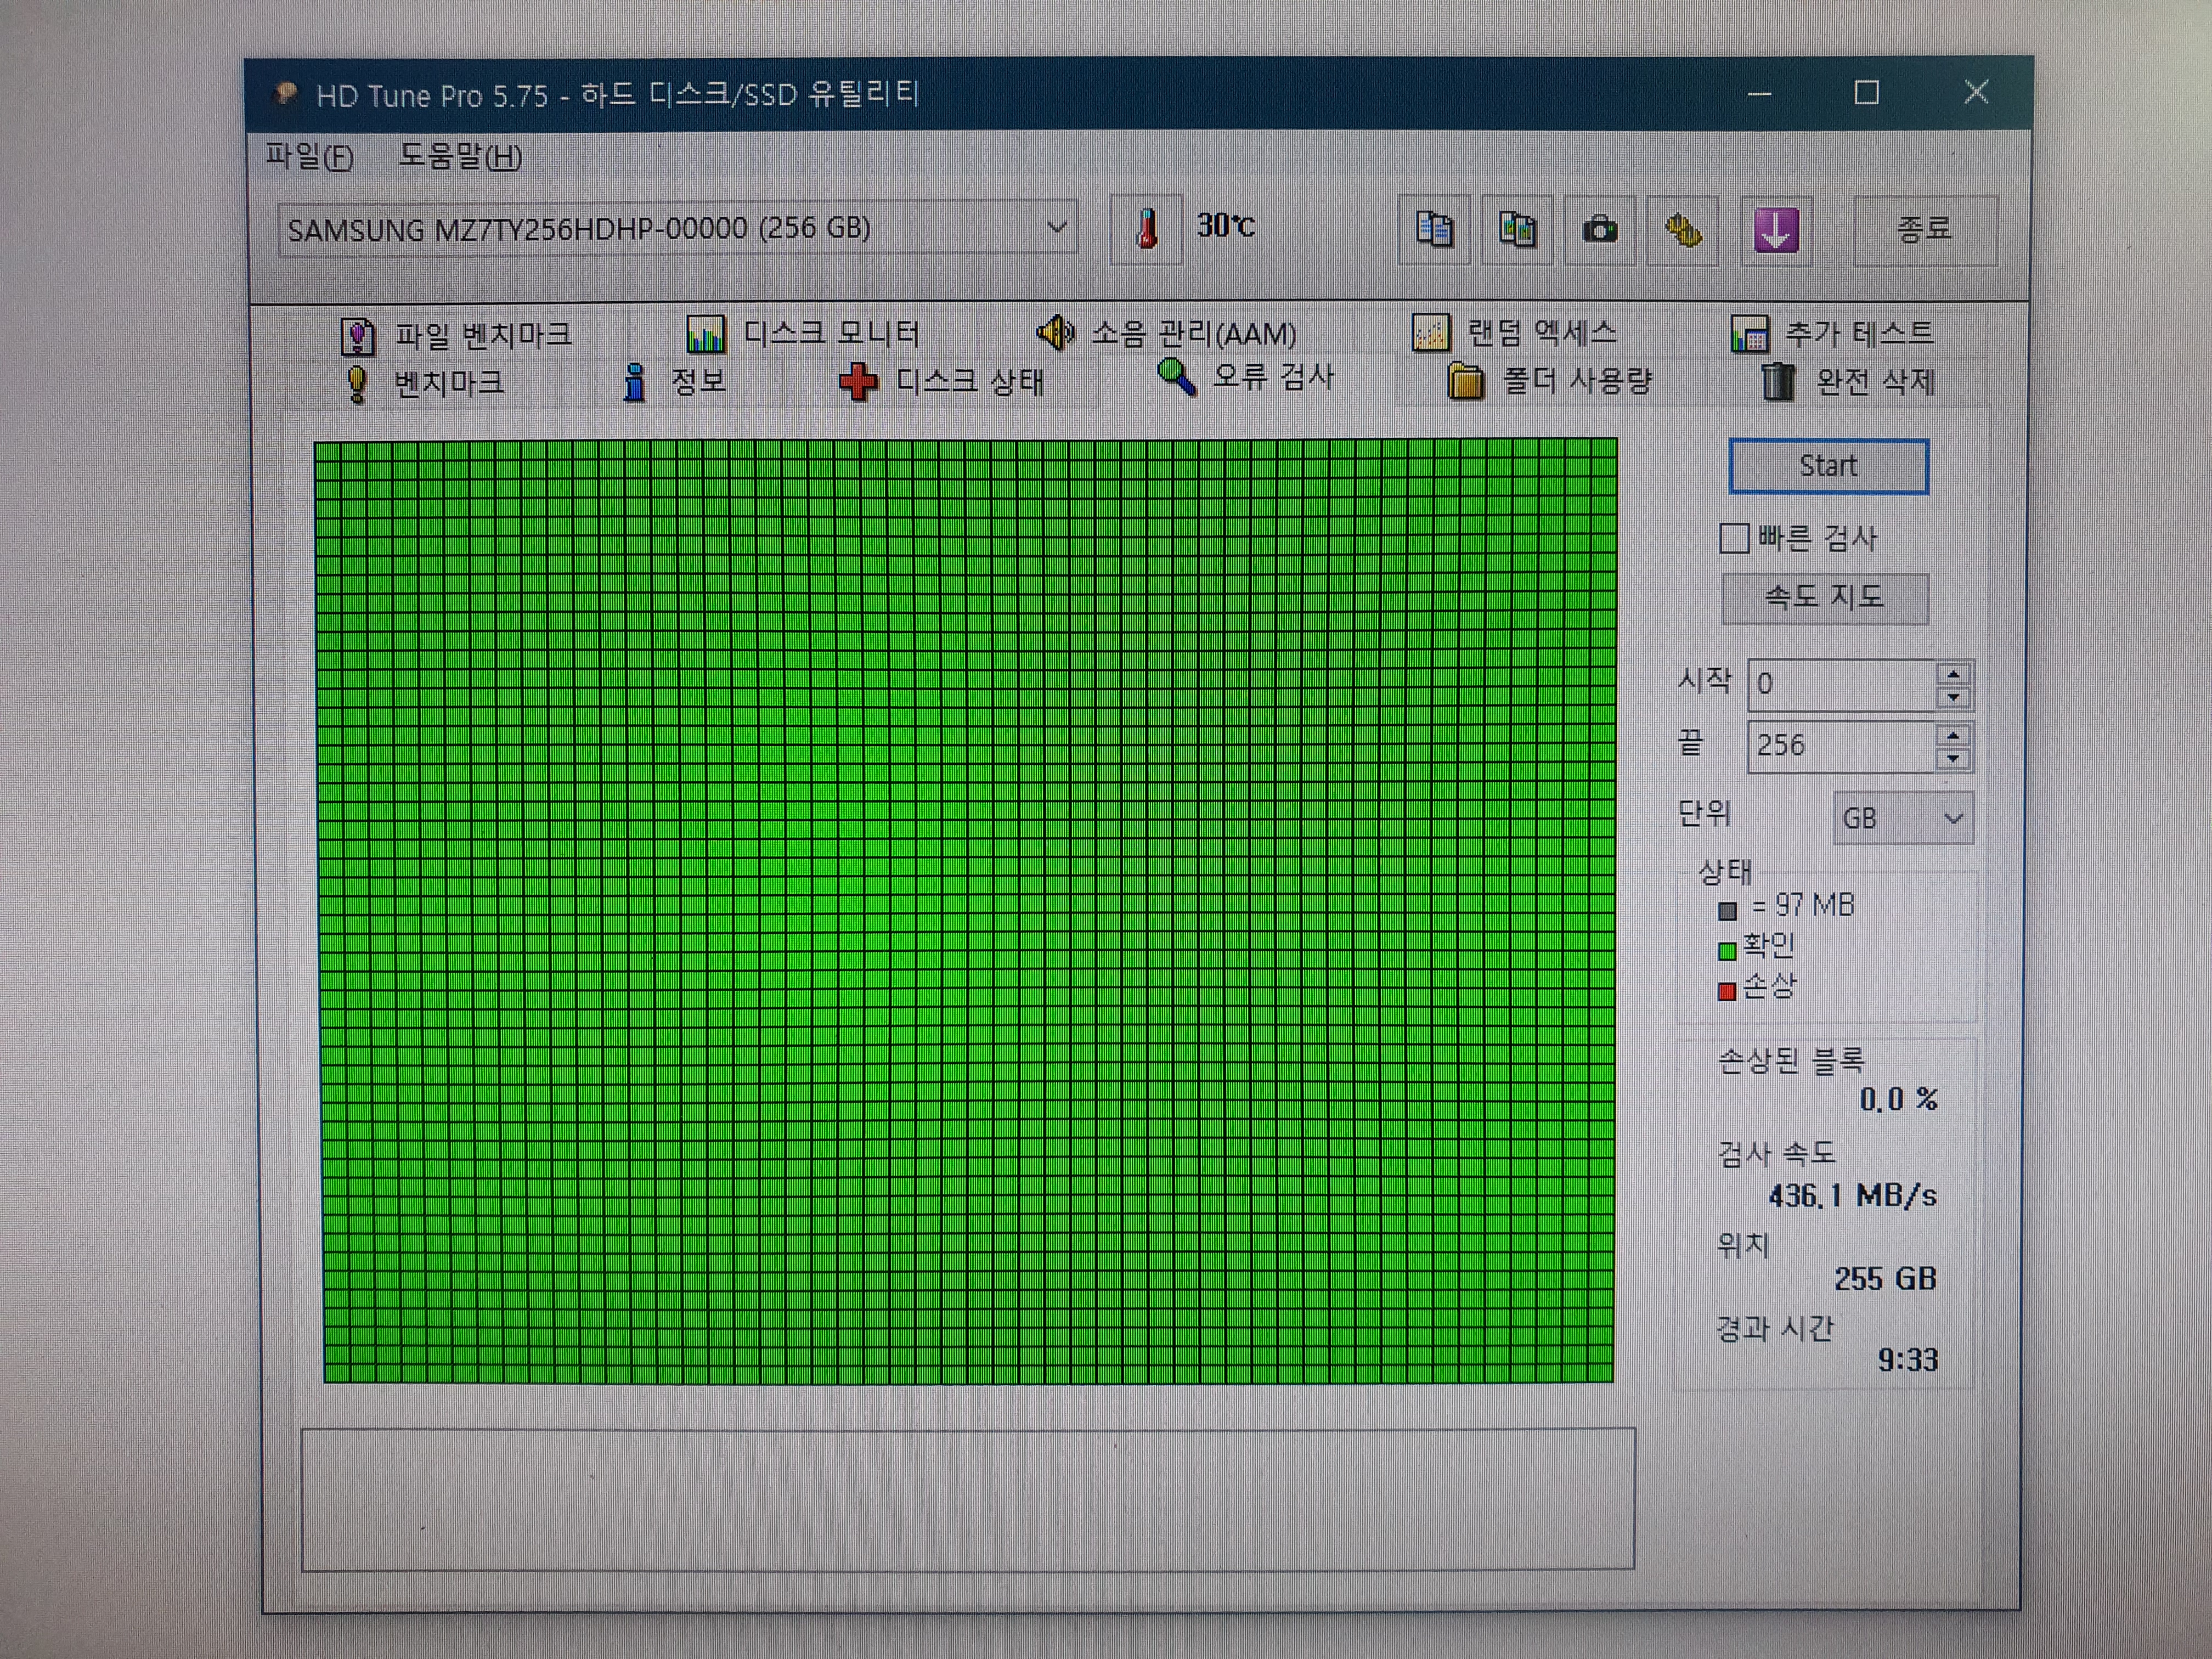Click the 속도 지도 button
Image resolution: width=2212 pixels, height=1659 pixels.
(x=1825, y=598)
